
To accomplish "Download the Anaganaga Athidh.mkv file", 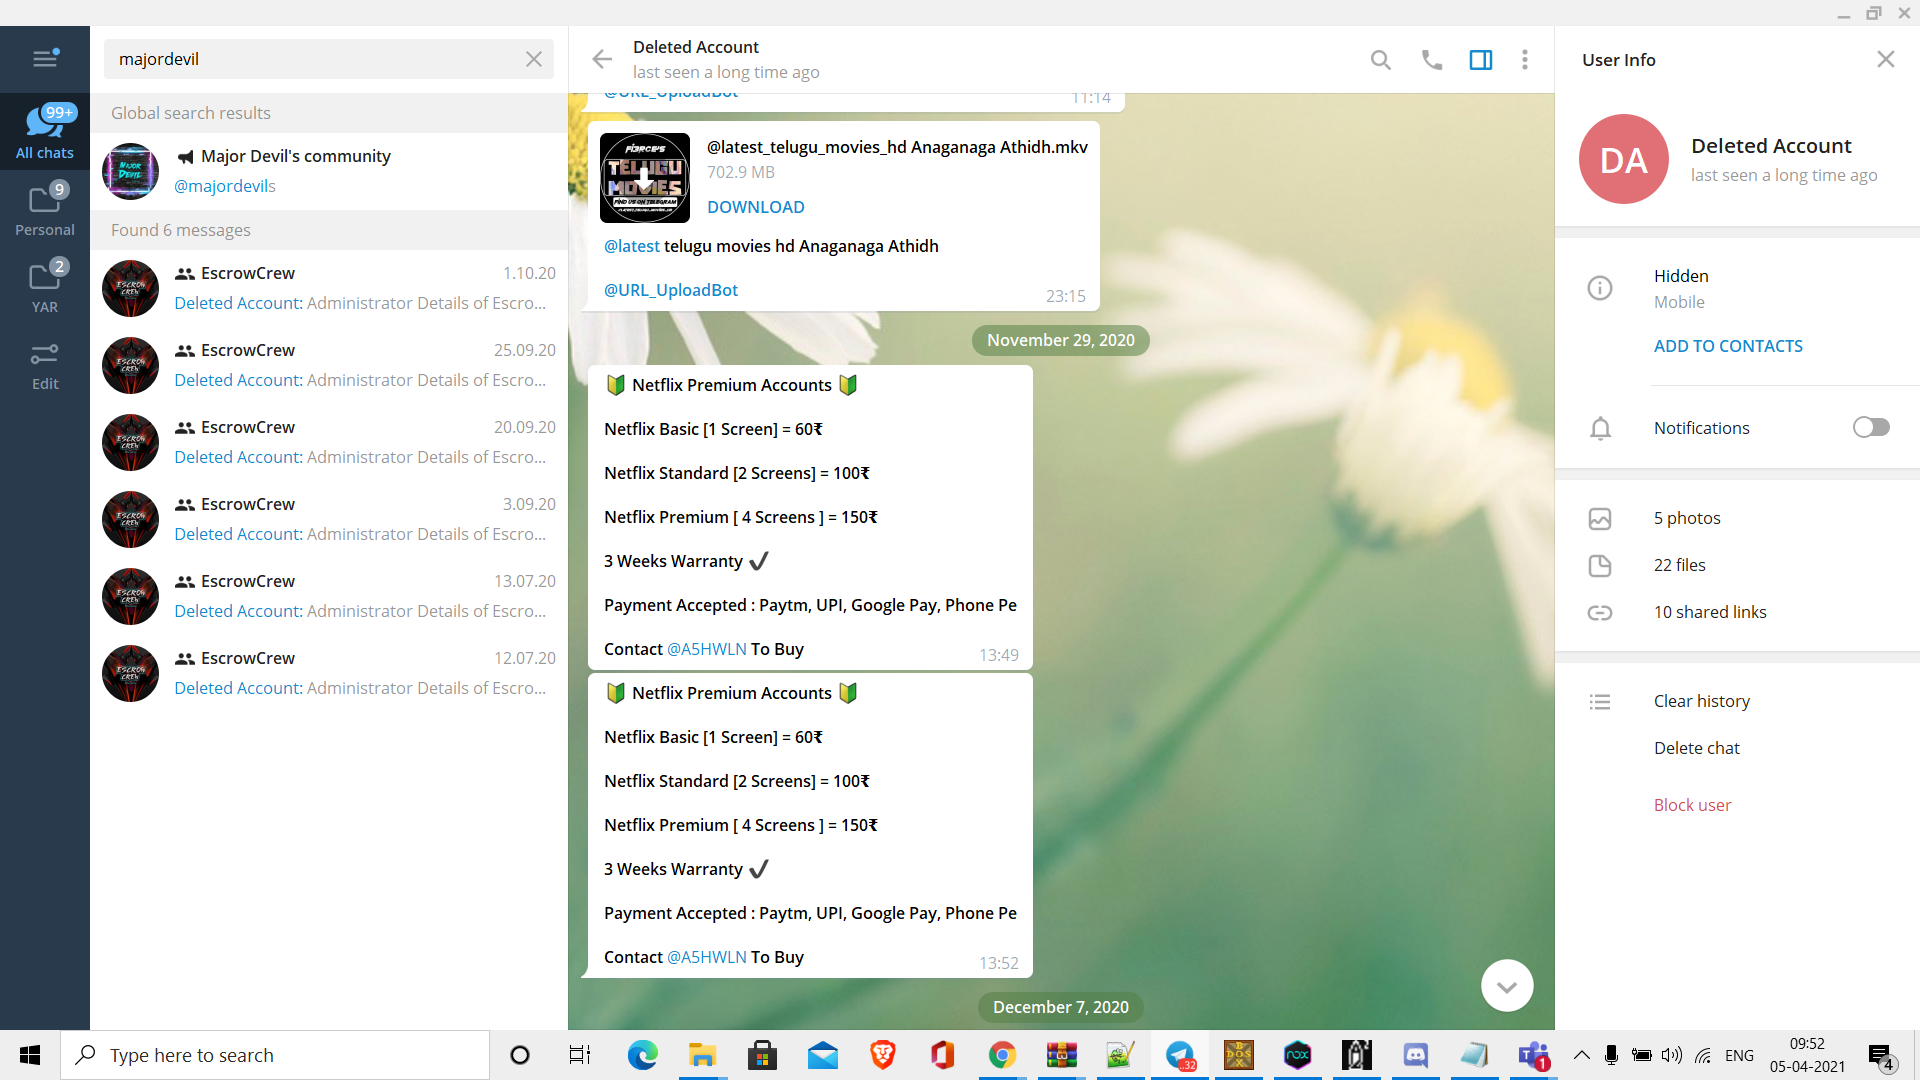I will click(x=755, y=207).
